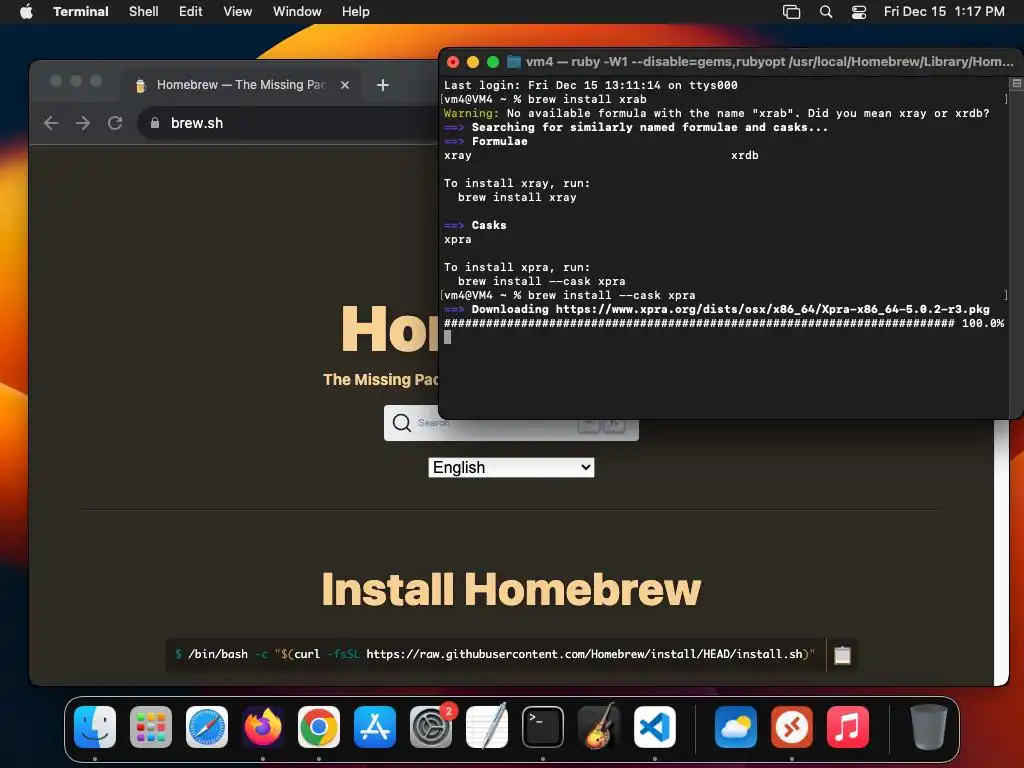
Task: Open the Weather app in dock
Action: (x=736, y=726)
